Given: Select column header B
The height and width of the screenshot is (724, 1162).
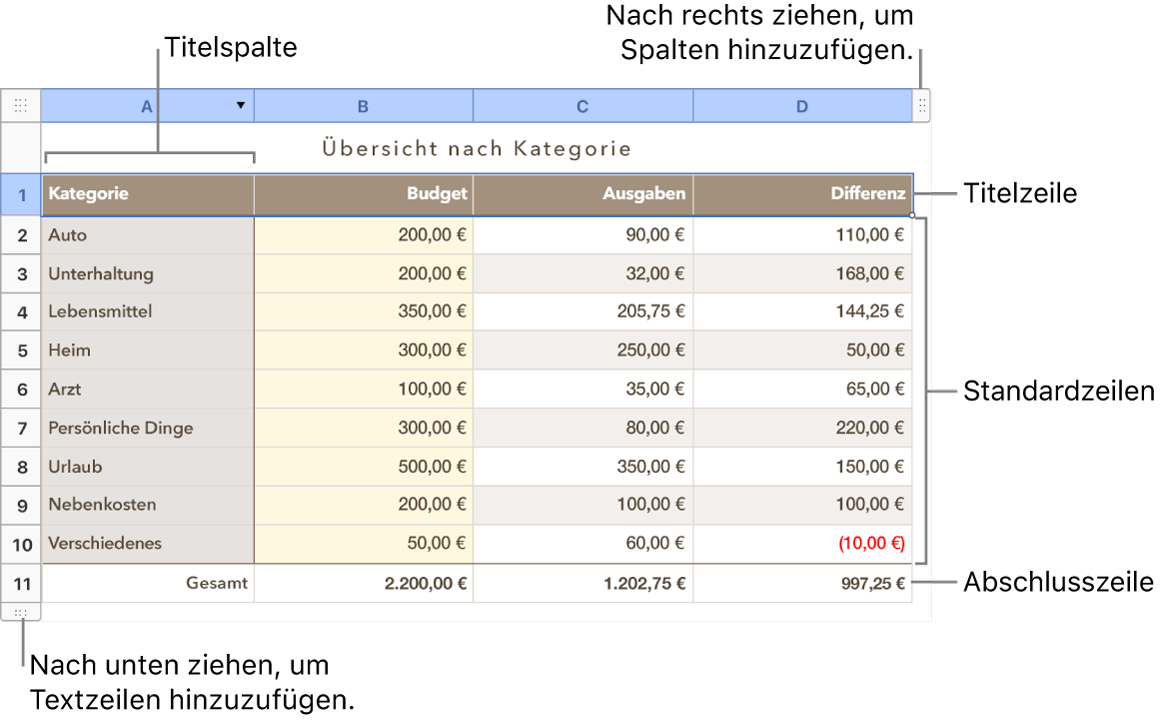Looking at the screenshot, I should coord(363,105).
